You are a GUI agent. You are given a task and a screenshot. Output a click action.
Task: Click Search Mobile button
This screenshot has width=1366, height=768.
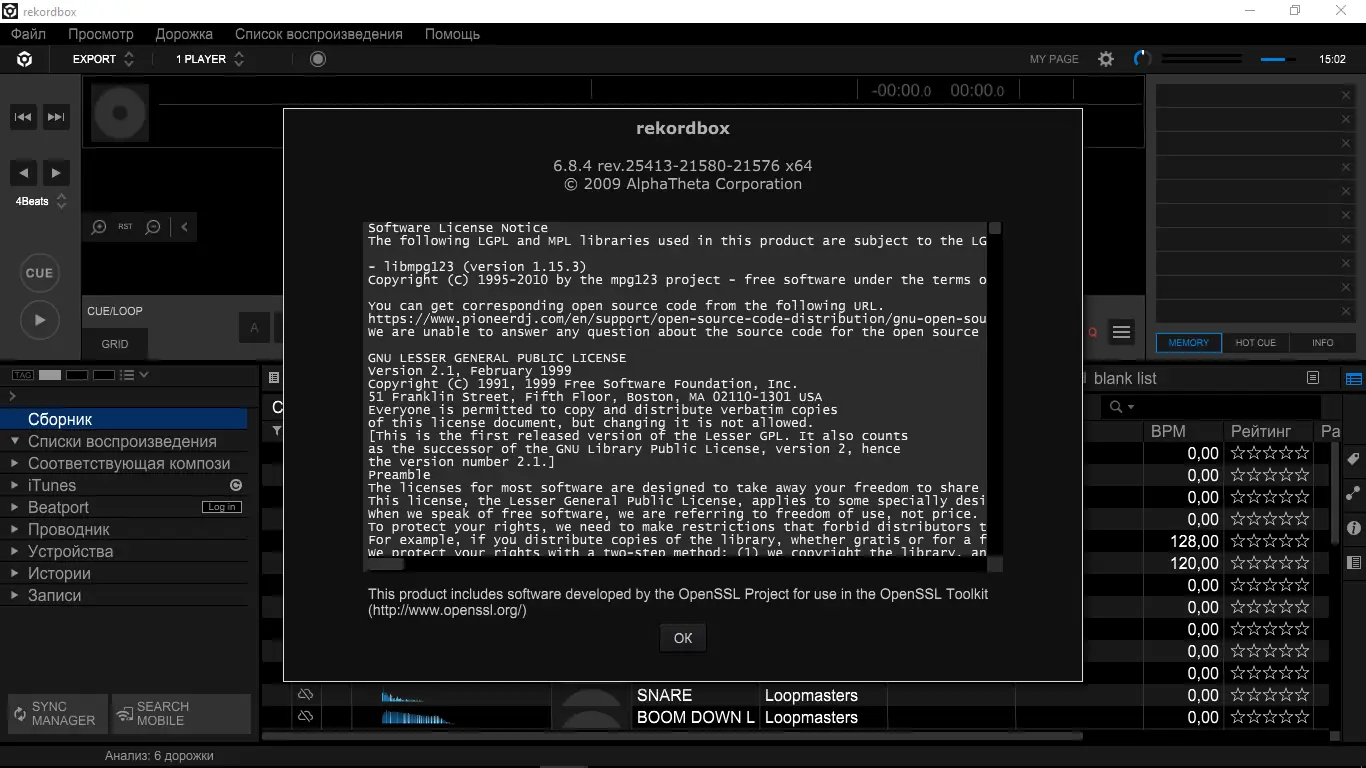(181, 713)
